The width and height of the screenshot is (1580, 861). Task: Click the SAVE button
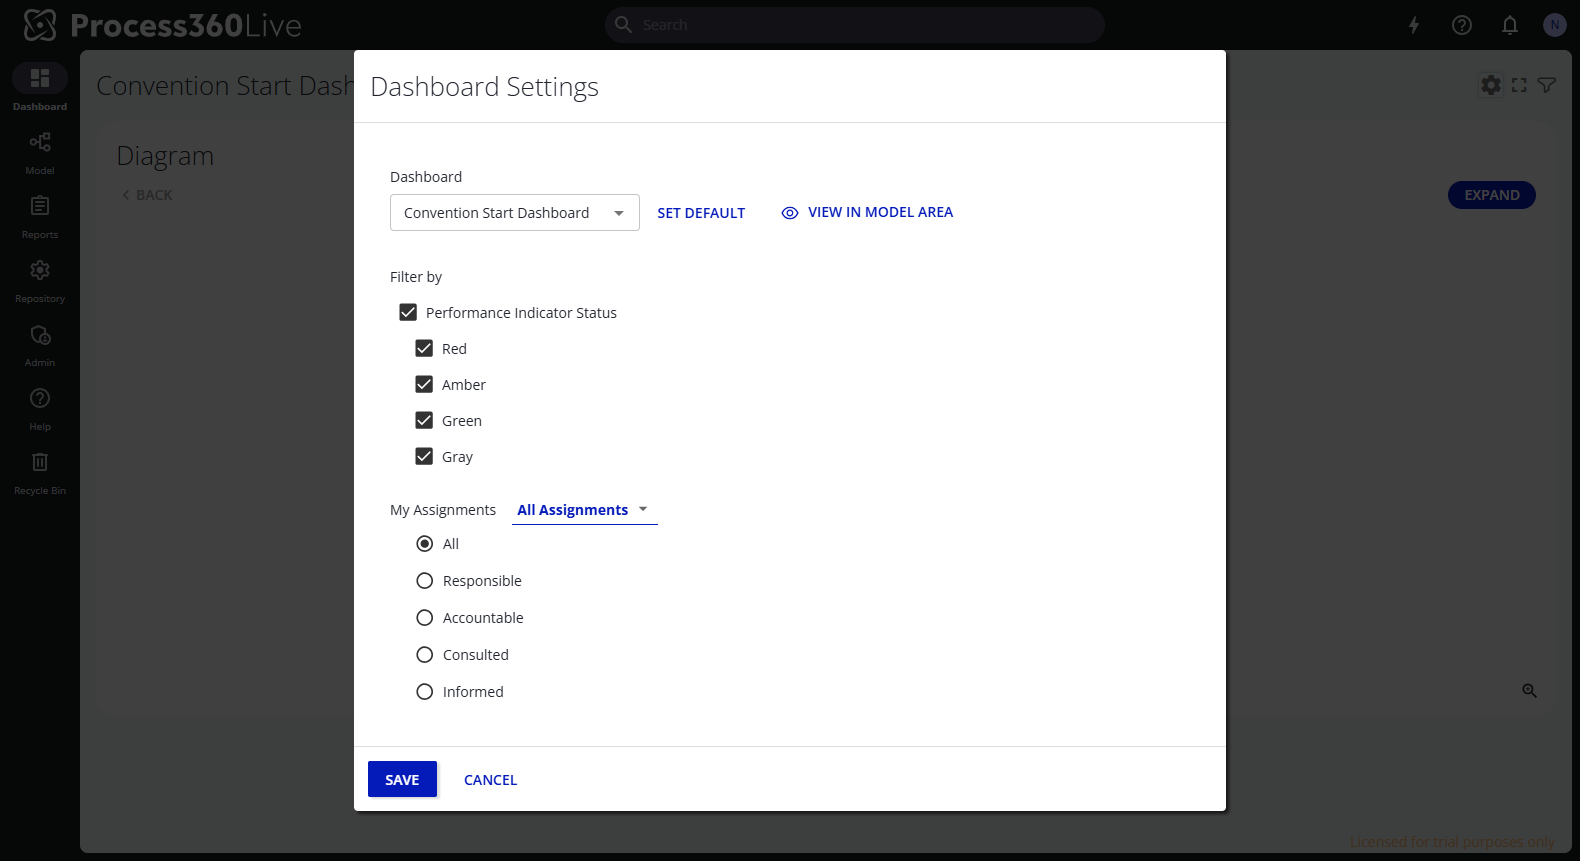(x=402, y=779)
